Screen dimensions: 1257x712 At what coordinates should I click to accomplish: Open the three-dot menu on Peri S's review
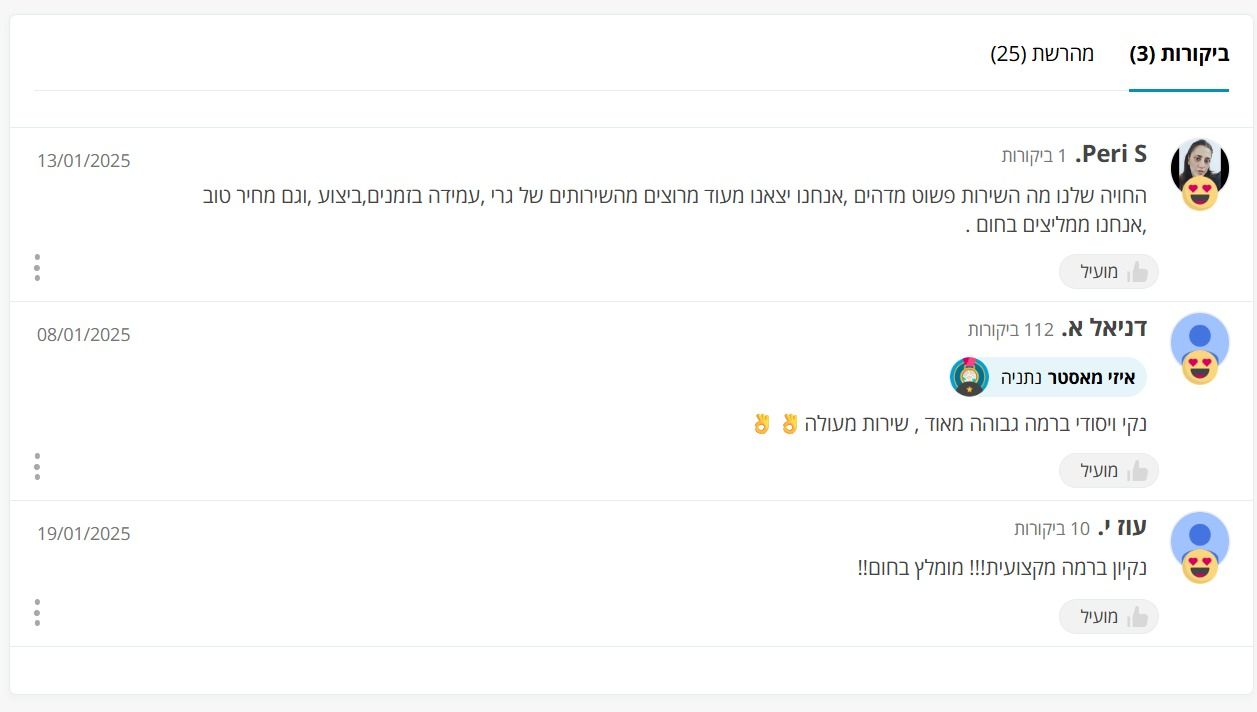click(x=37, y=267)
